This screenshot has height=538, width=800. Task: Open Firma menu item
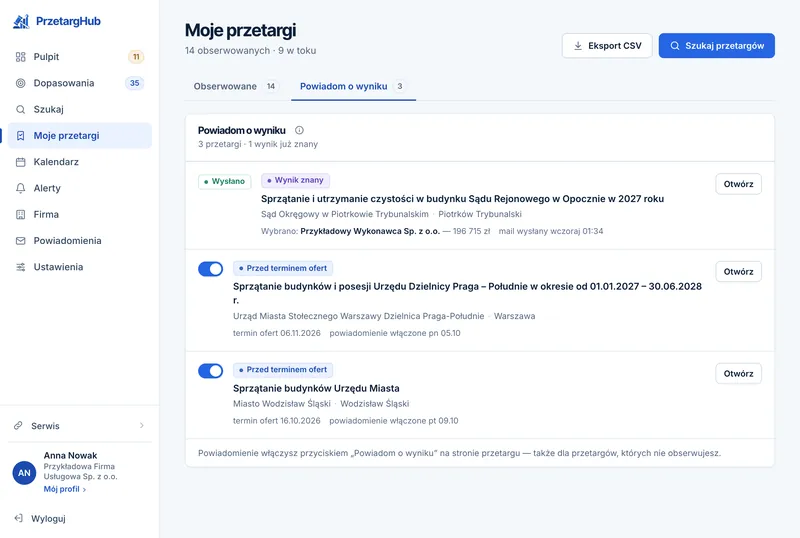(x=80, y=214)
